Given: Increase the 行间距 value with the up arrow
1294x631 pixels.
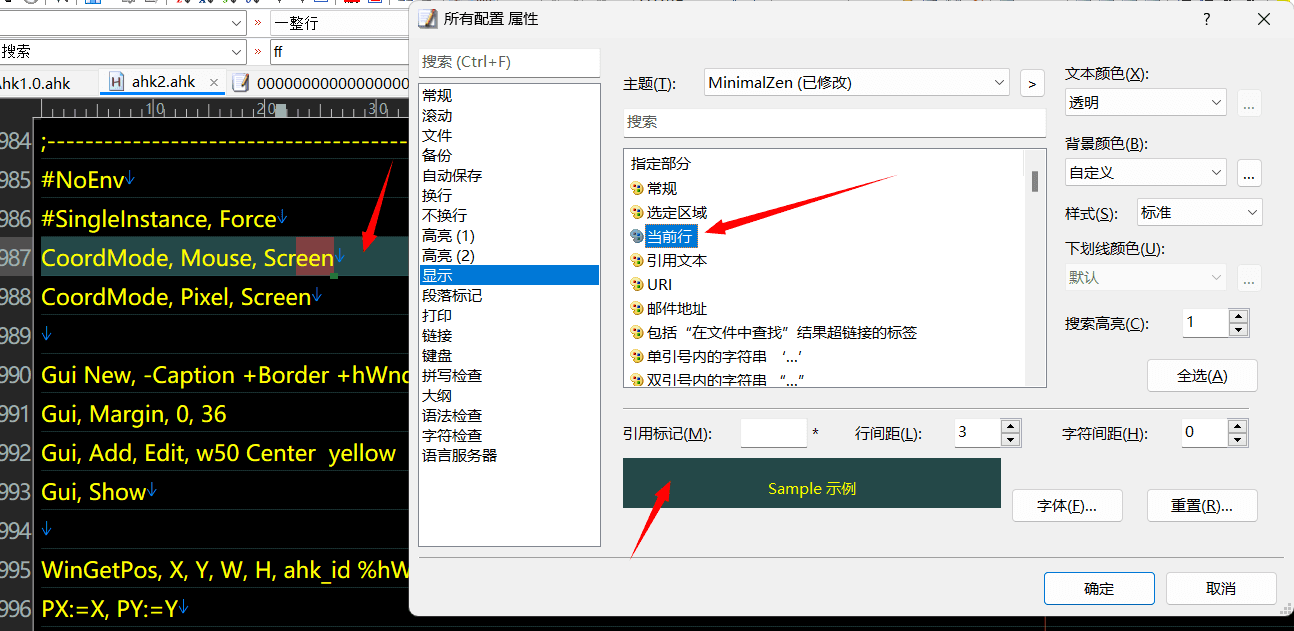Looking at the screenshot, I should (1010, 427).
